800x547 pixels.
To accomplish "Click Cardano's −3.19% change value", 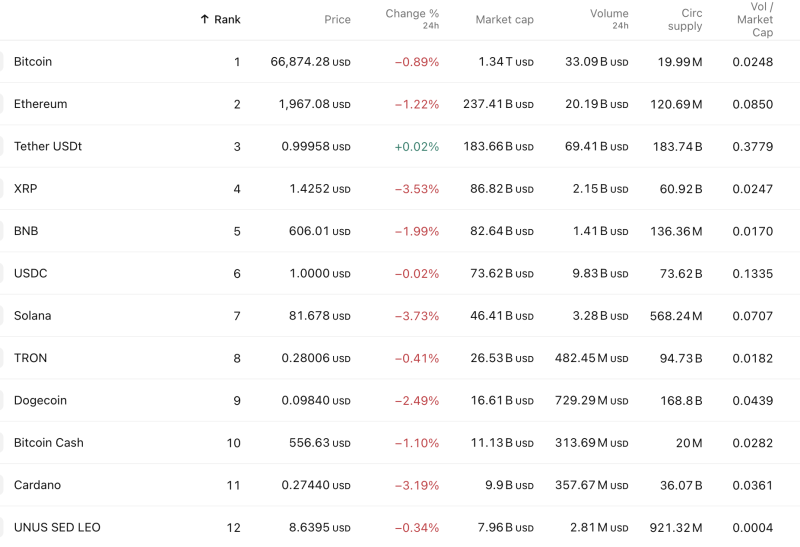I will point(417,485).
